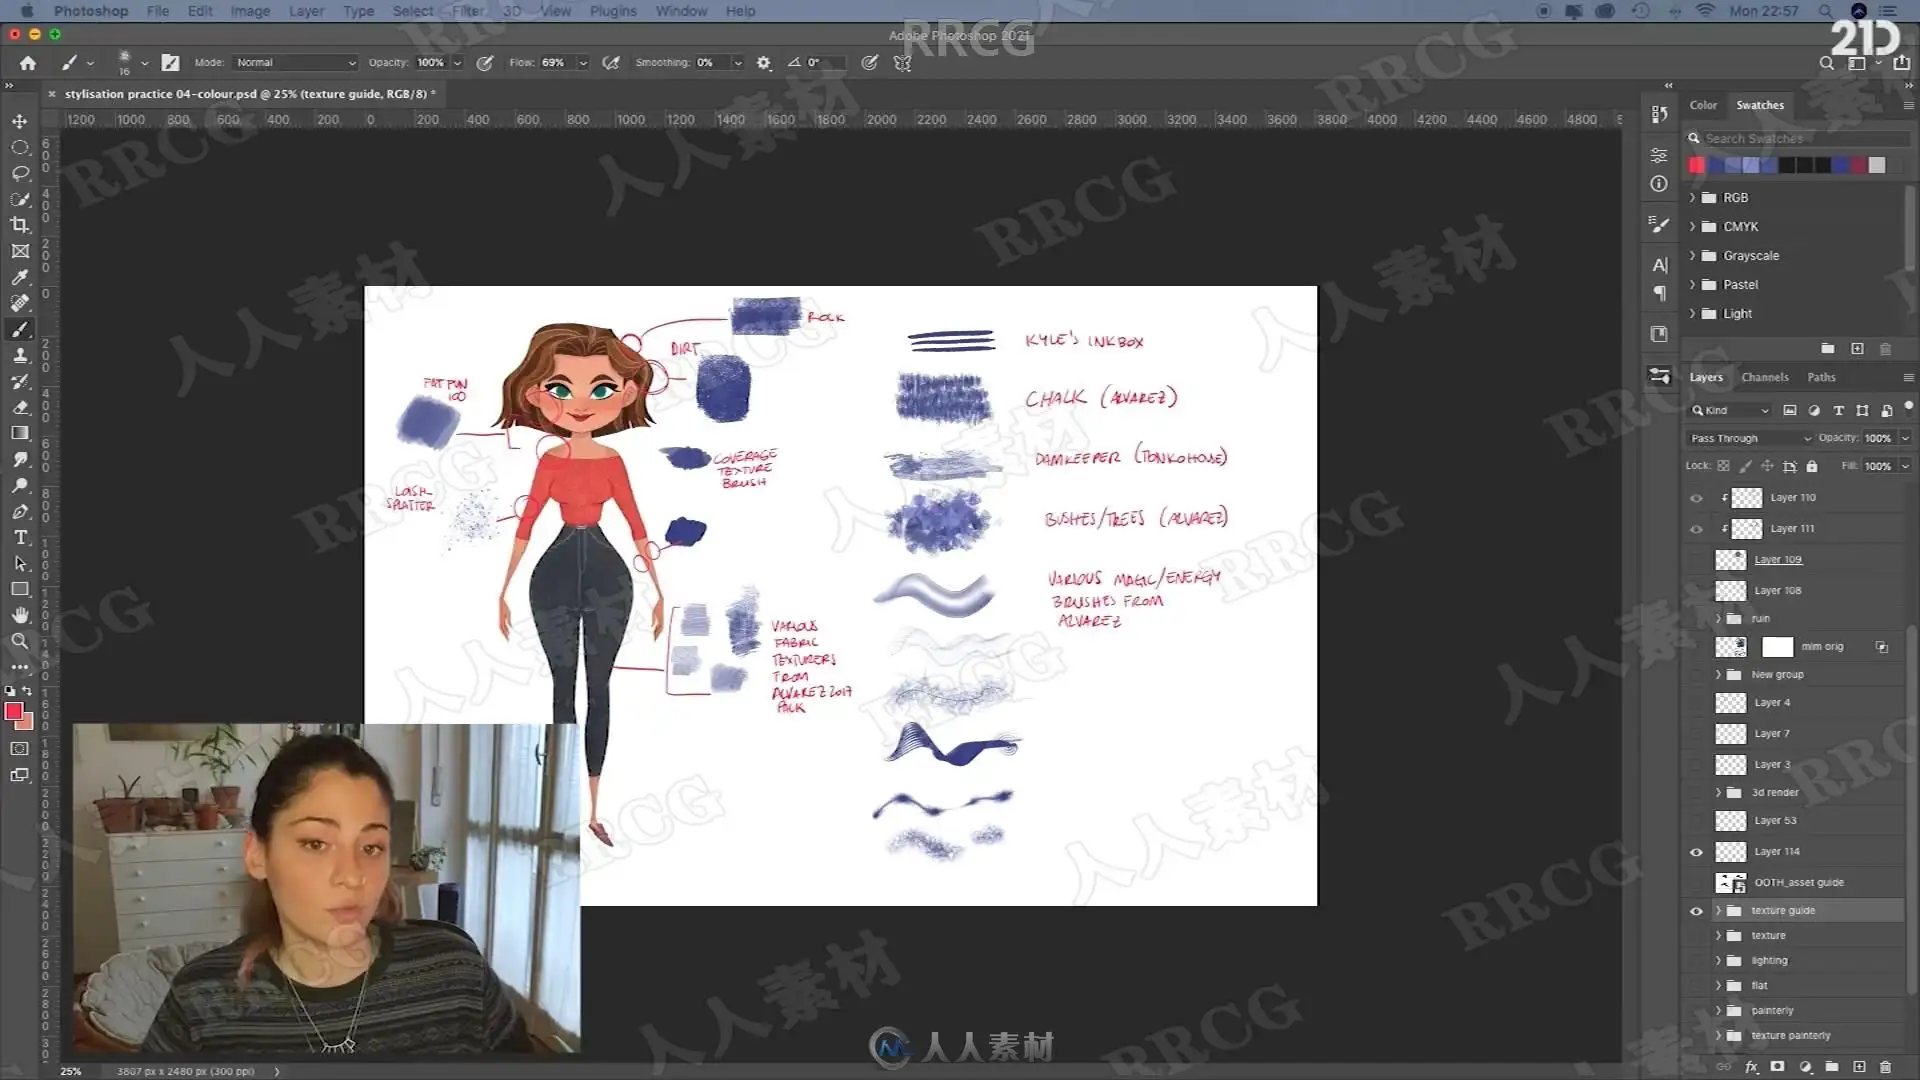Viewport: 1920px width, 1080px height.
Task: Open the Filter menu
Action: (x=467, y=11)
